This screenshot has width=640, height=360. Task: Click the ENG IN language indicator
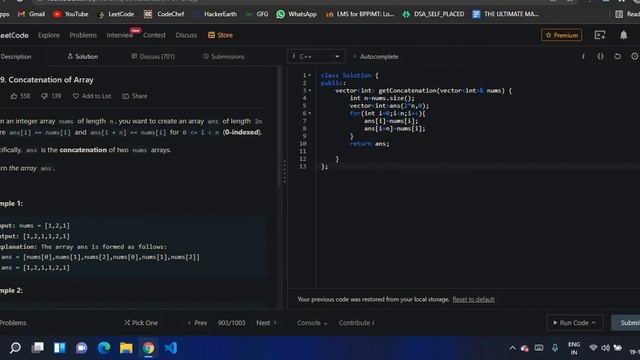point(574,348)
